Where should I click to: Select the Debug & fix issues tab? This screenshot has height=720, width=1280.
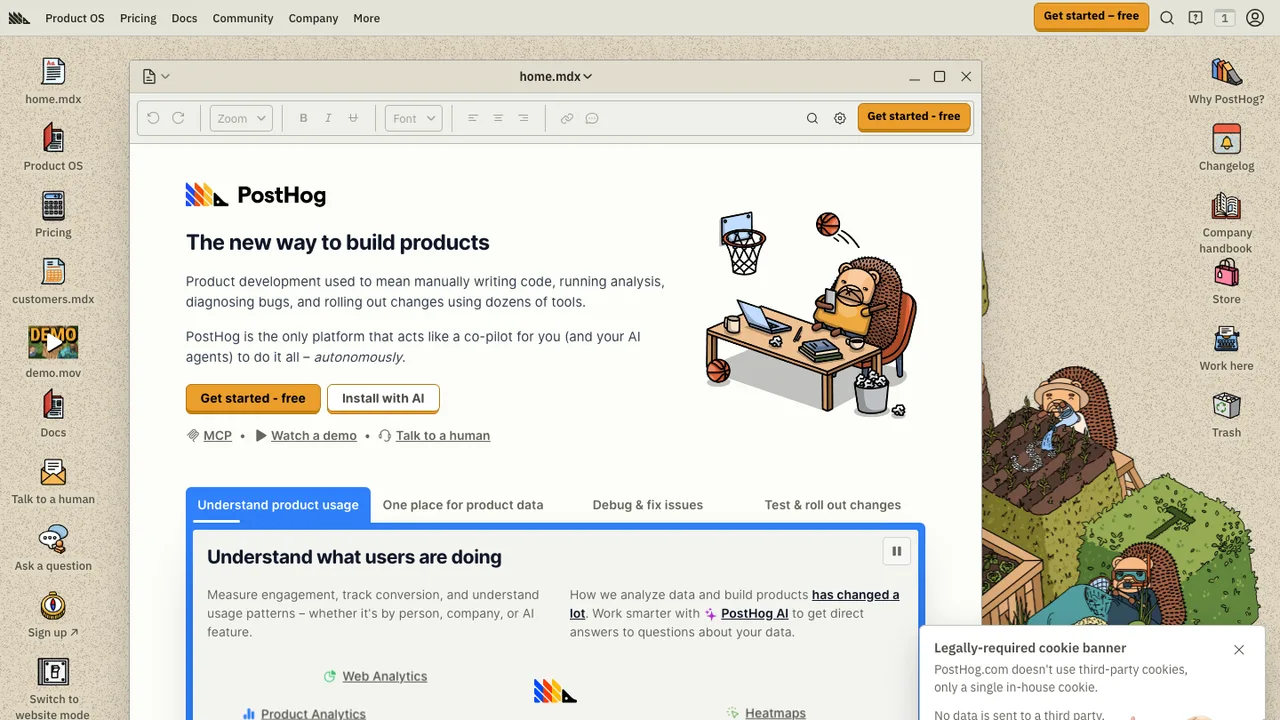648,505
